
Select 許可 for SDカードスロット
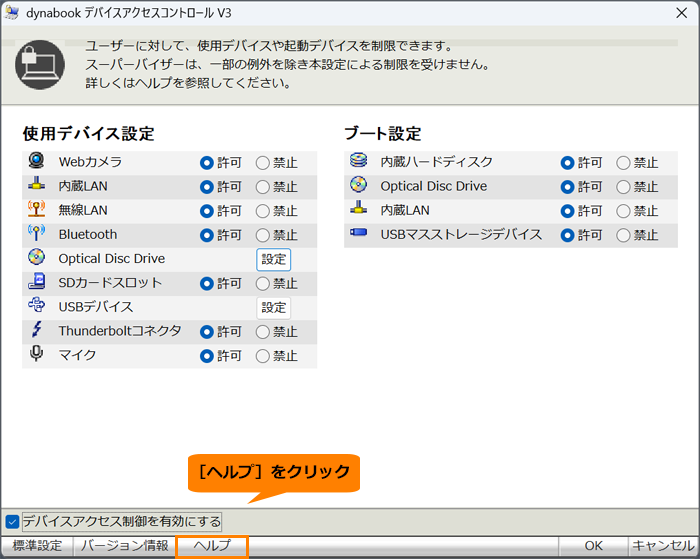207,284
